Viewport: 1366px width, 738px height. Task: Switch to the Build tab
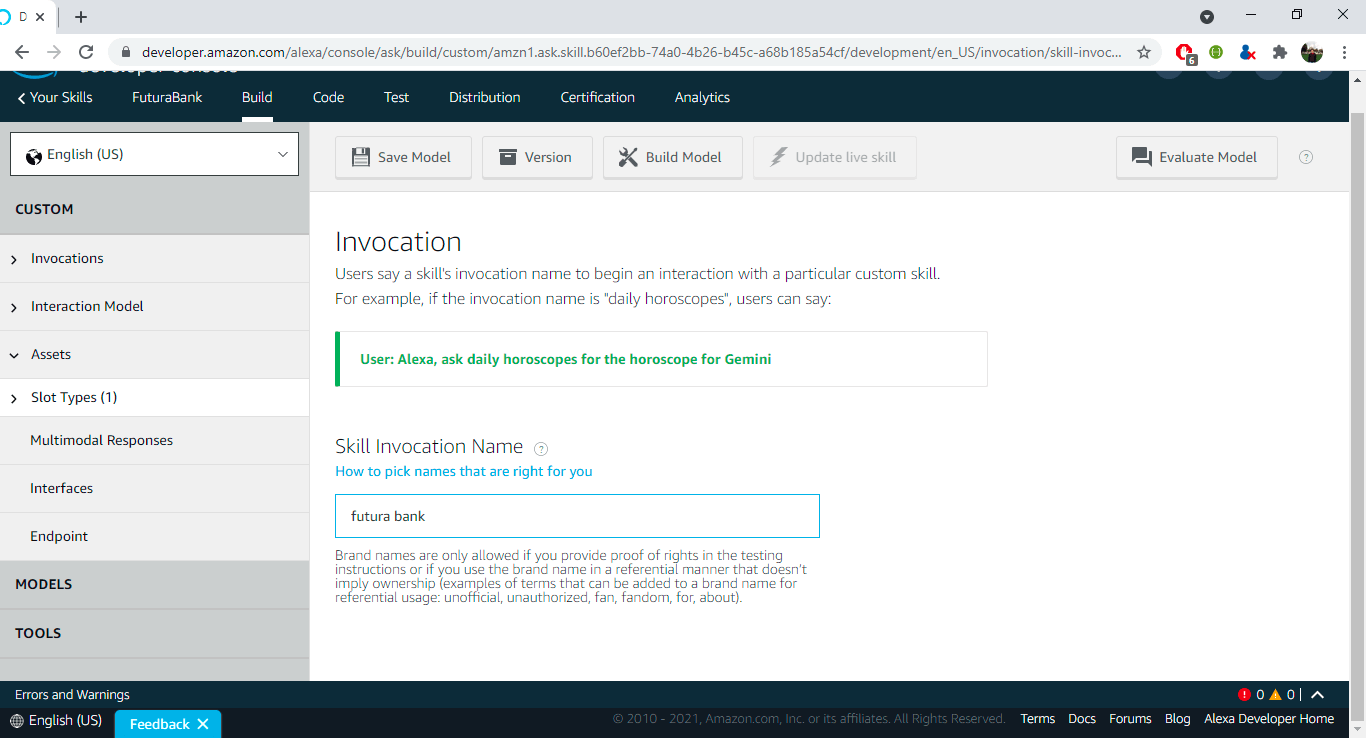tap(257, 97)
